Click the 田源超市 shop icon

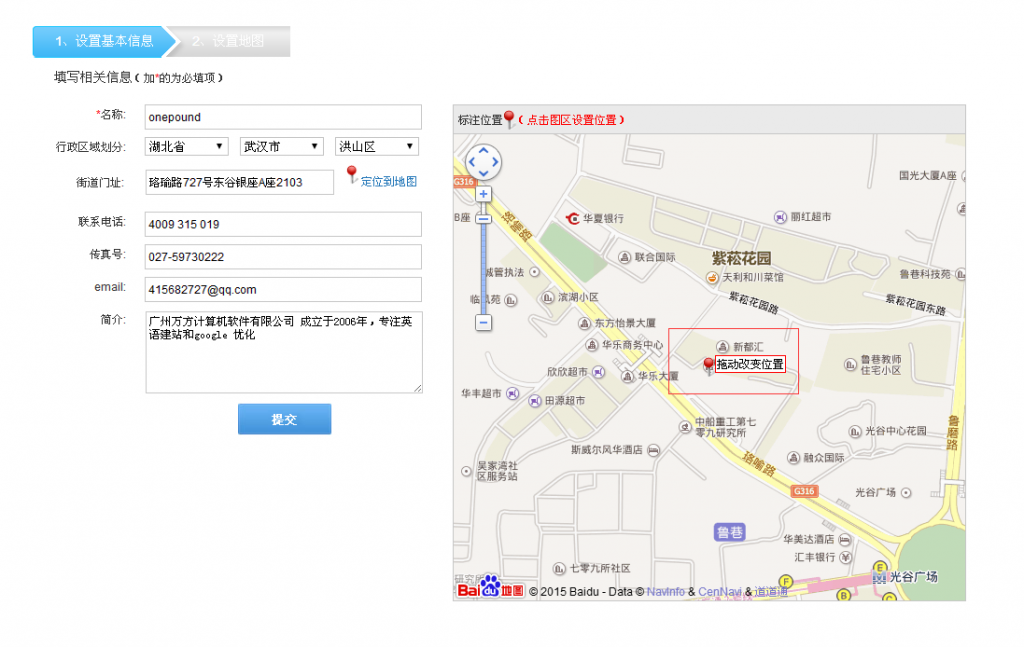535,401
